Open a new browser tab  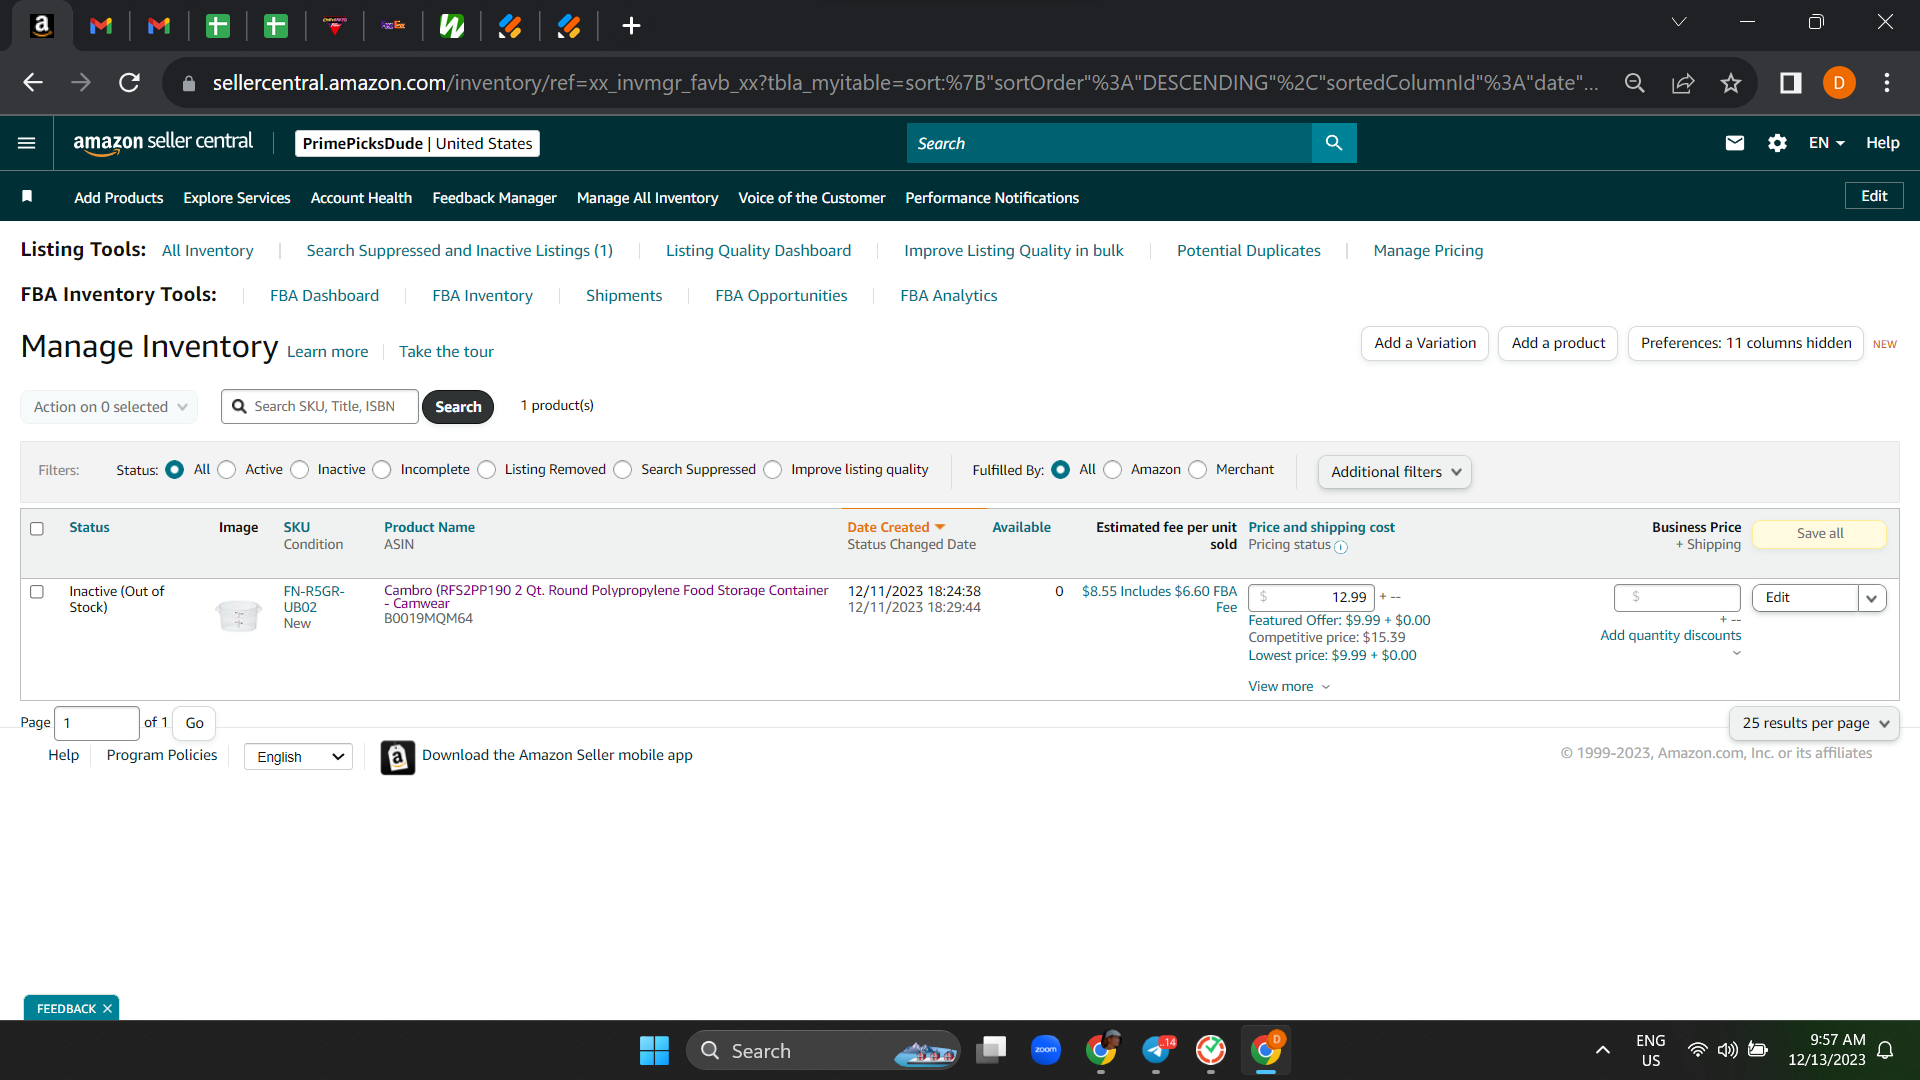[x=631, y=26]
